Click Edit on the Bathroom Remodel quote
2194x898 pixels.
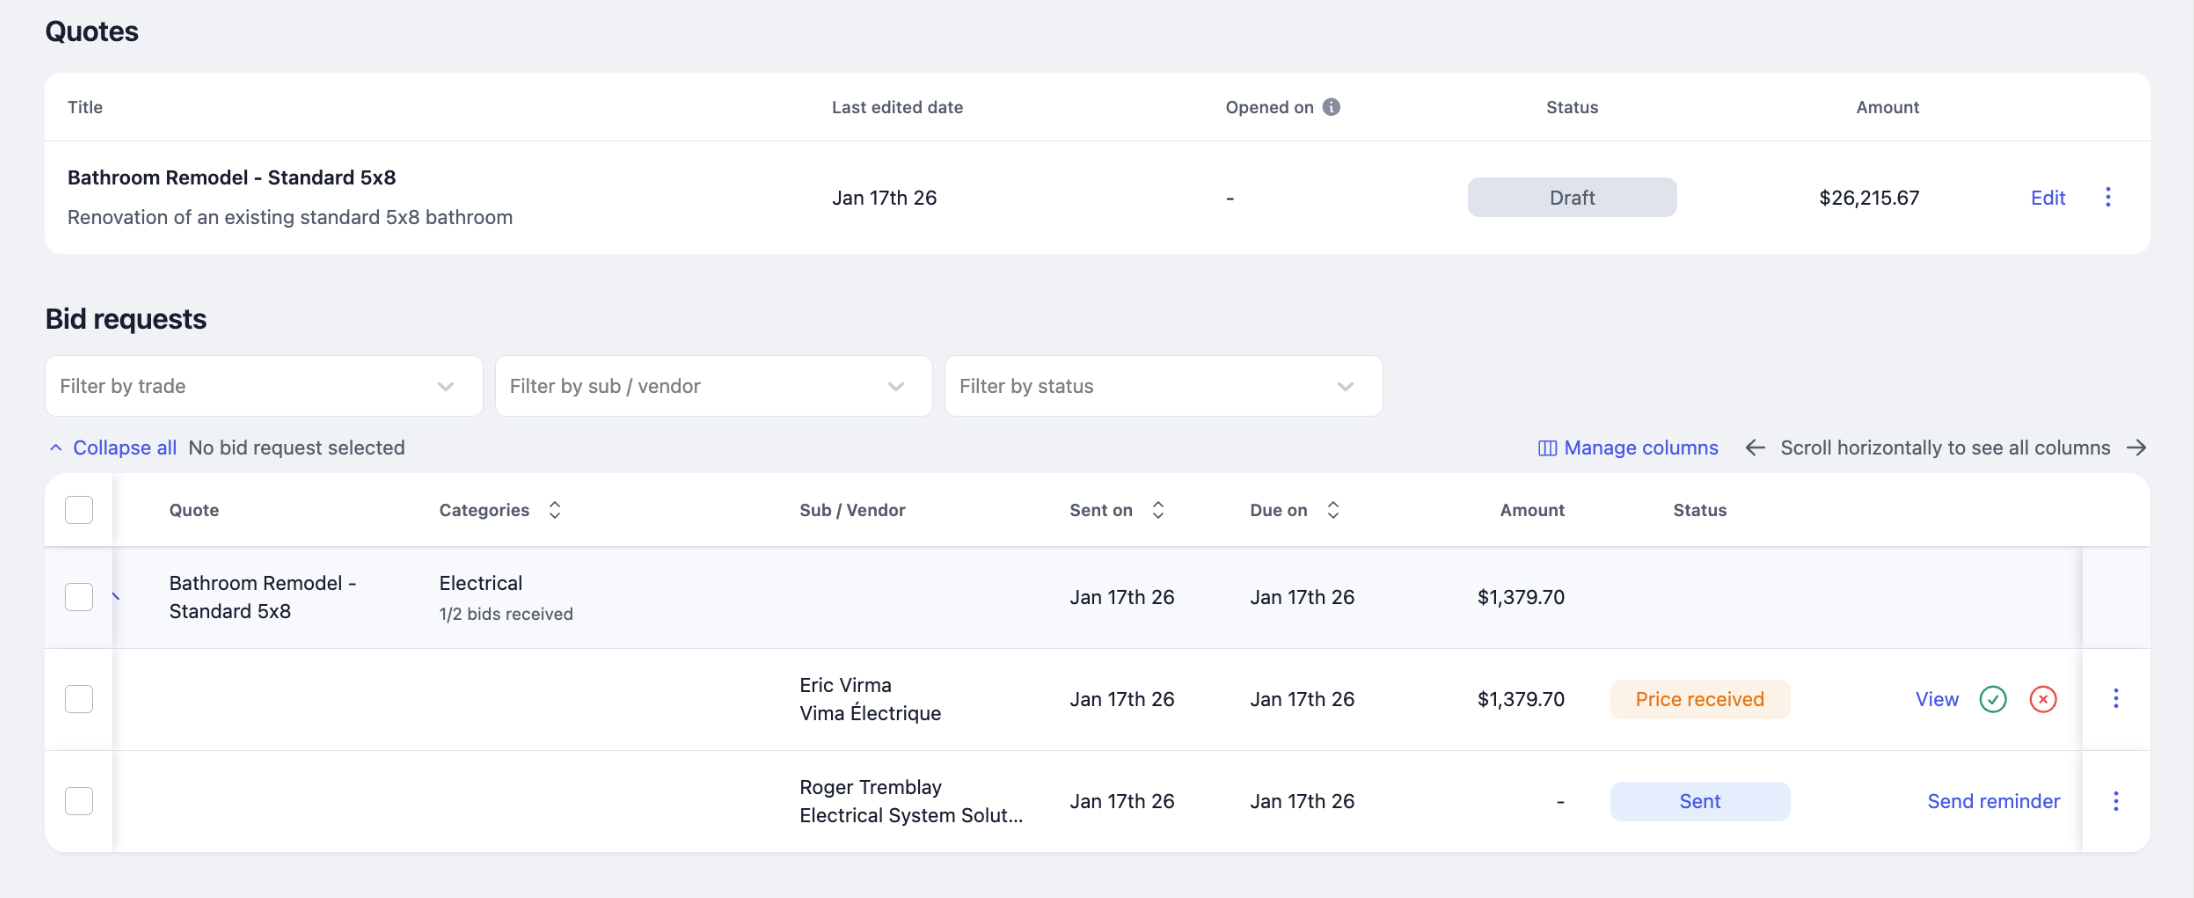pos(2047,198)
